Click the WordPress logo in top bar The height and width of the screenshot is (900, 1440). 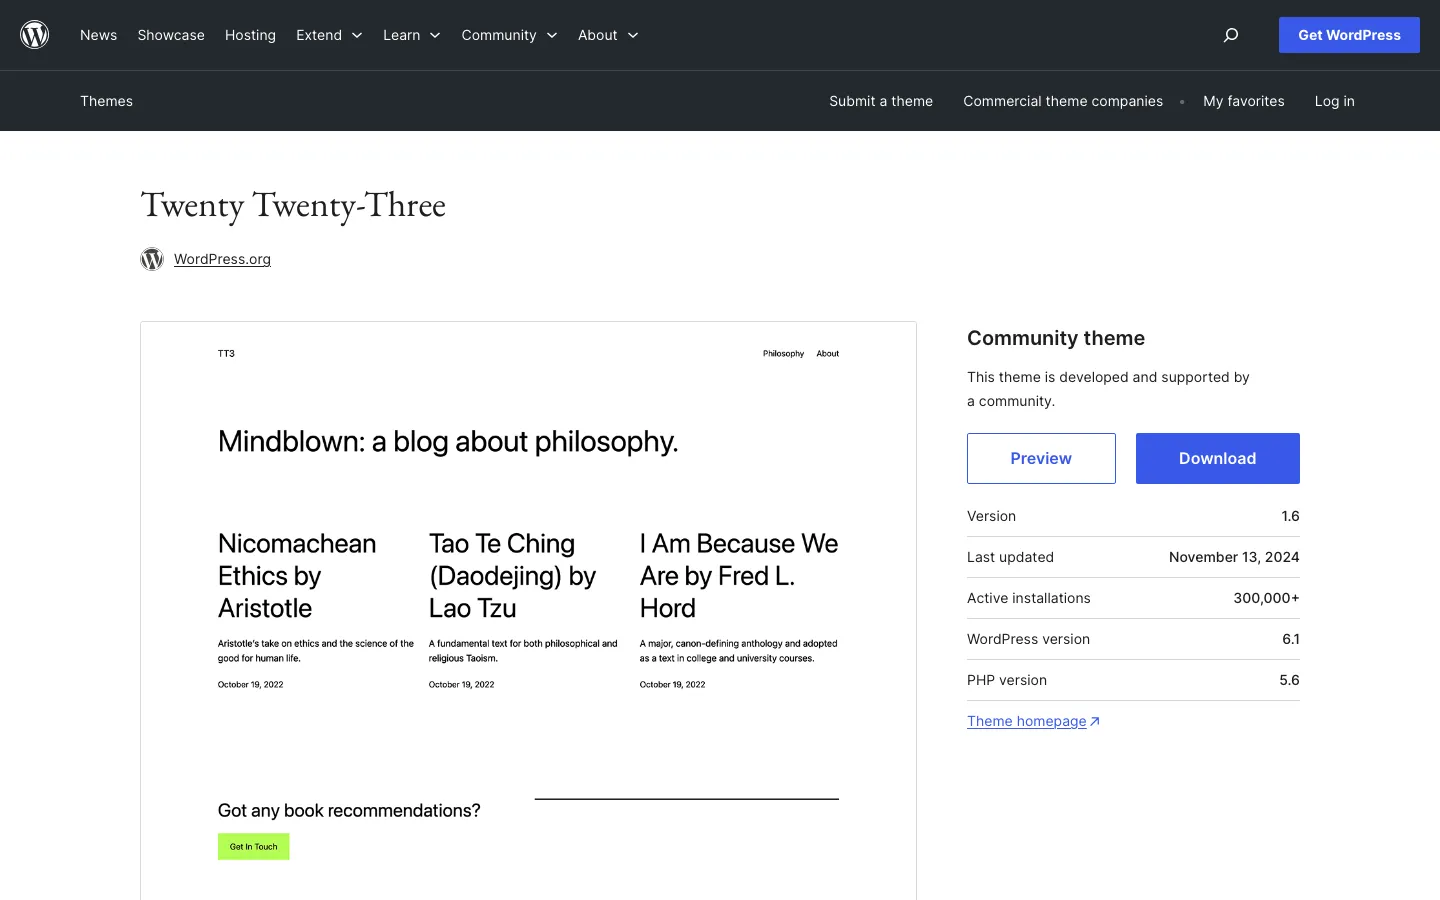(35, 35)
